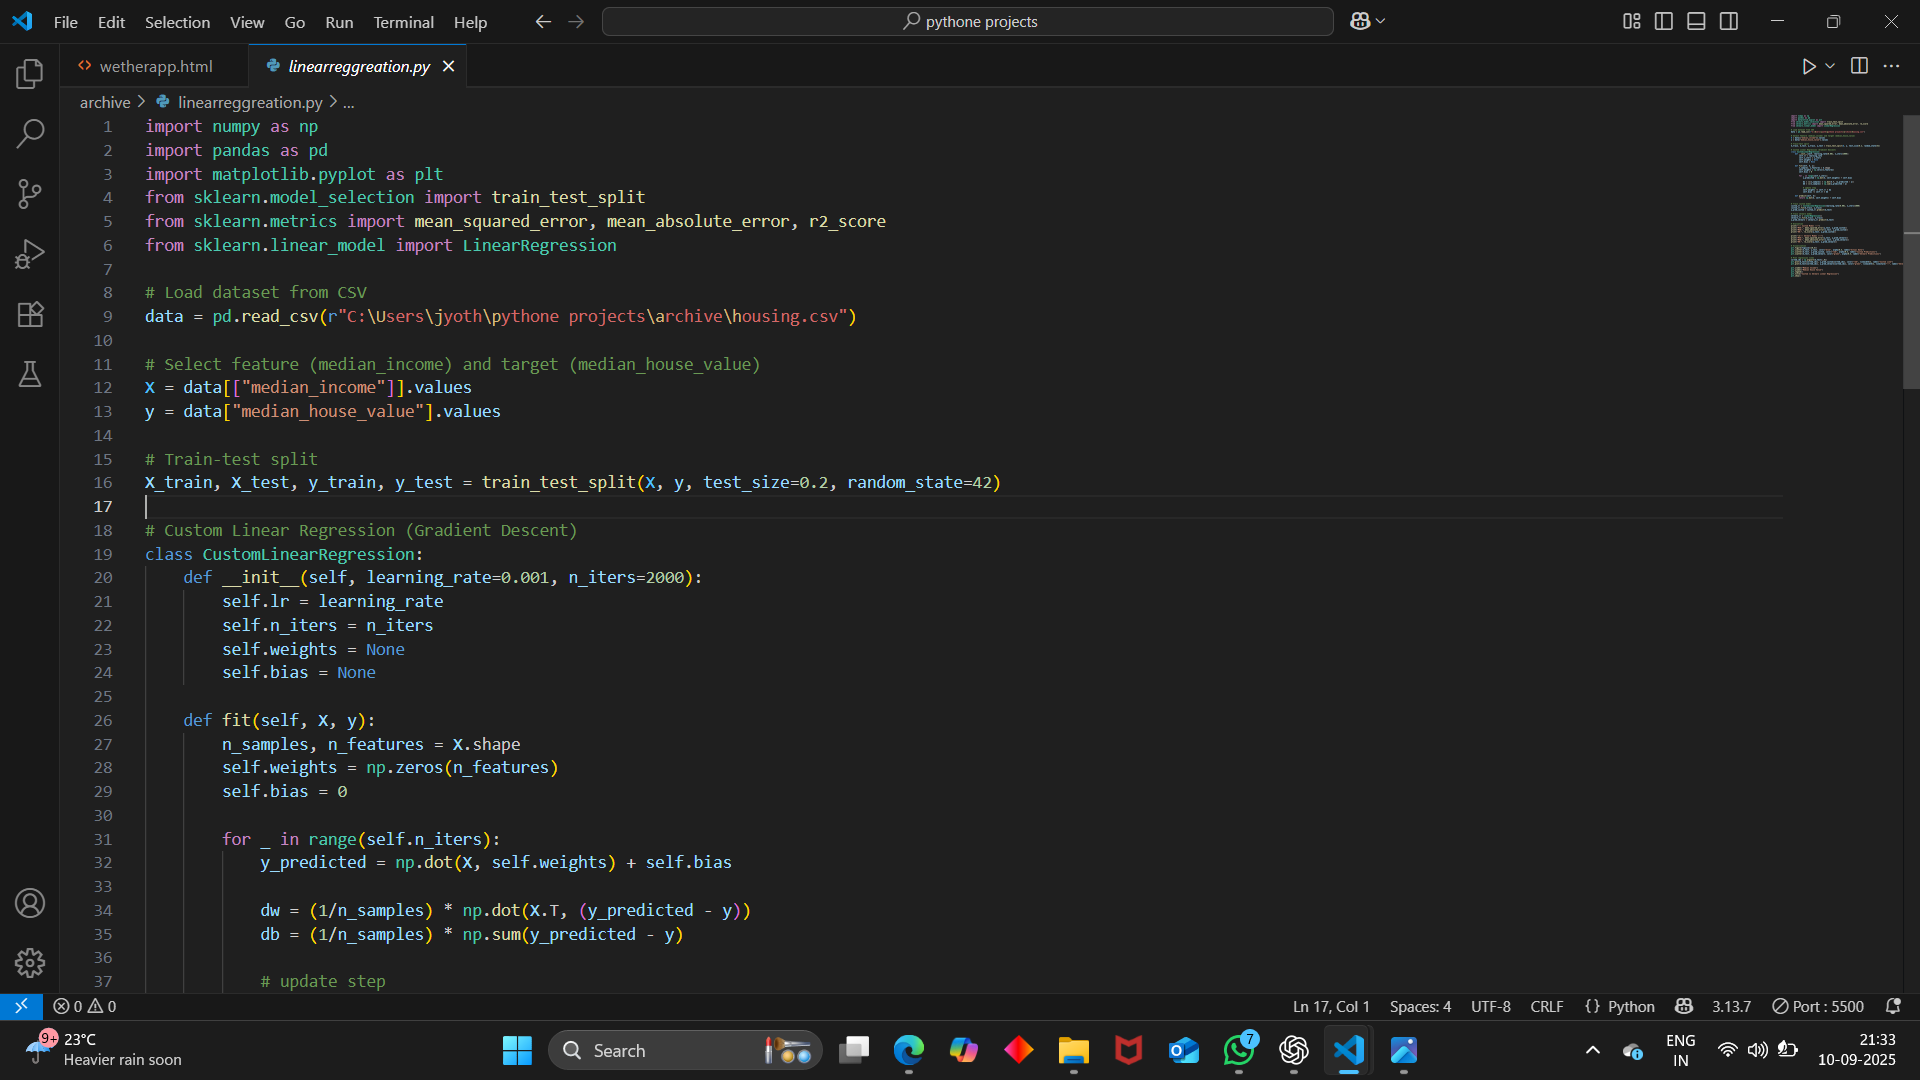Open the Terminal menu
The height and width of the screenshot is (1080, 1920).
403,22
